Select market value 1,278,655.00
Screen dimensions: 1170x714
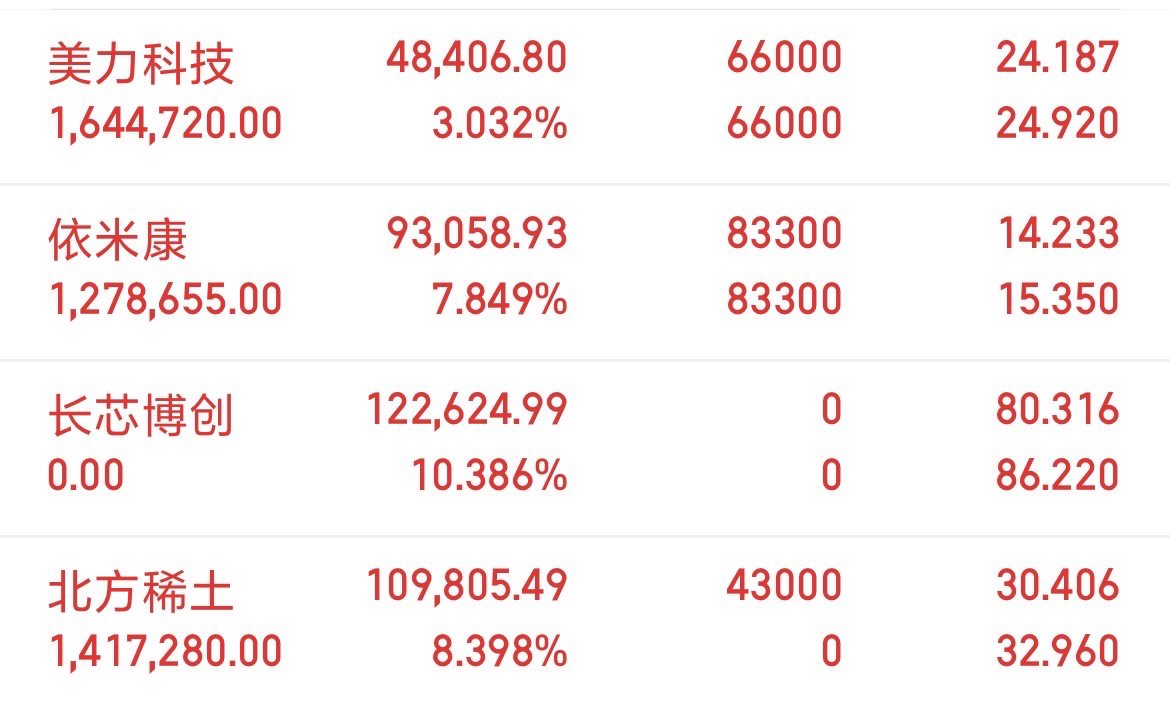[165, 299]
